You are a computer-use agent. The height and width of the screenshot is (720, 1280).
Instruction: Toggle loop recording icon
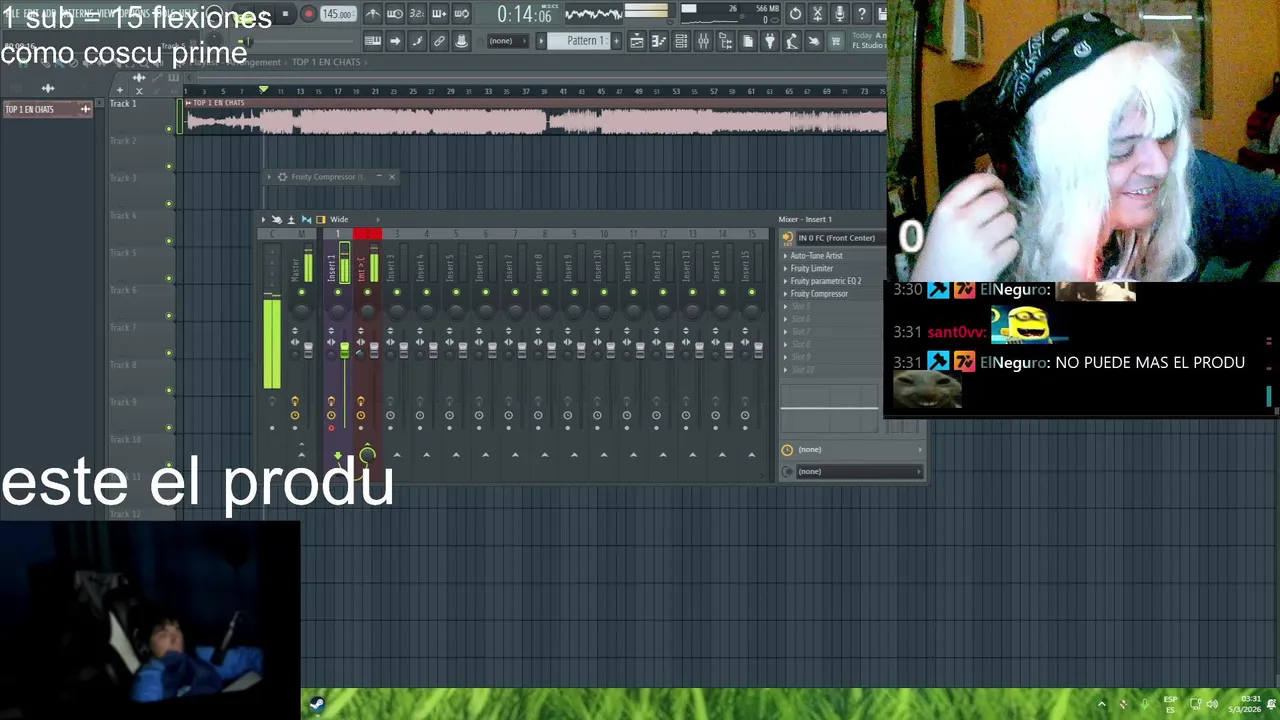point(461,14)
